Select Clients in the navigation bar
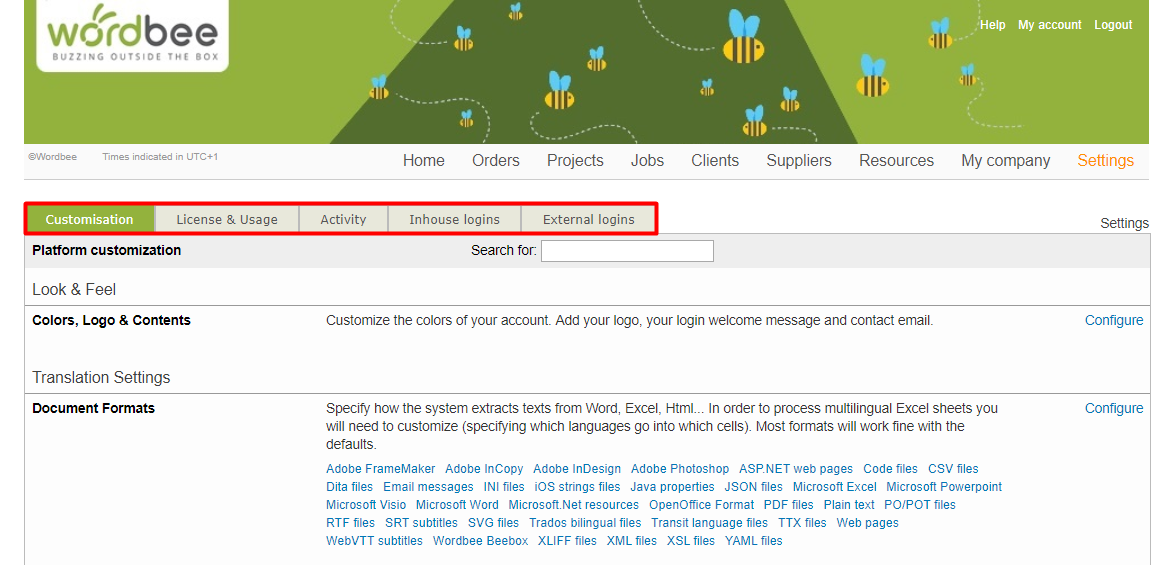 pyautogui.click(x=715, y=160)
